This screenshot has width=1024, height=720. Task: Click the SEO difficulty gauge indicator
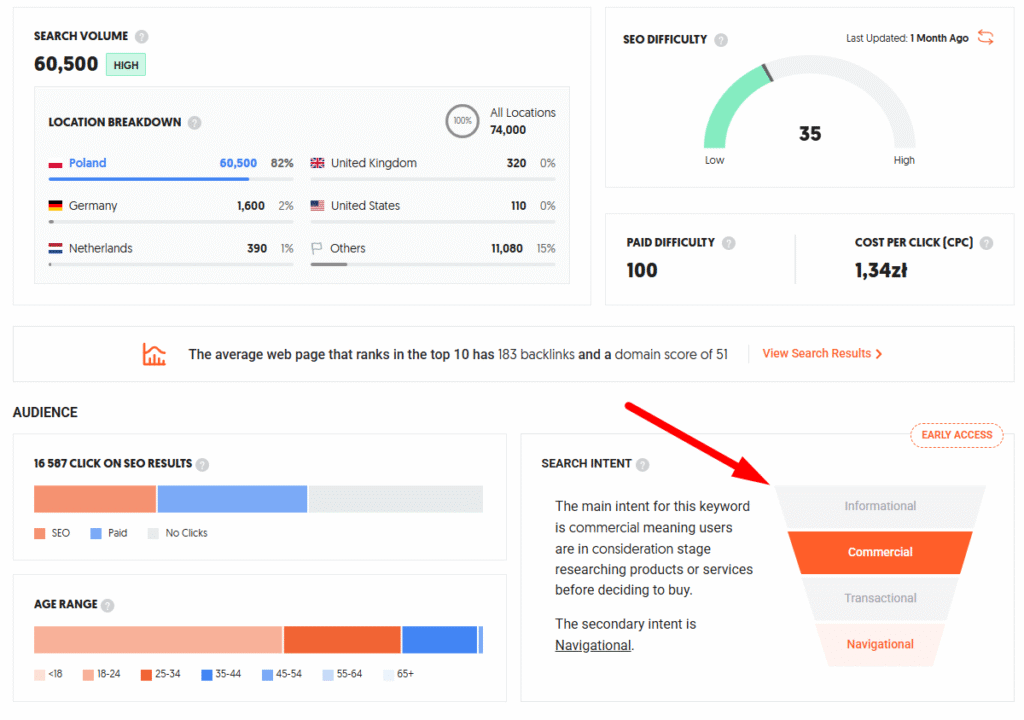(766, 73)
